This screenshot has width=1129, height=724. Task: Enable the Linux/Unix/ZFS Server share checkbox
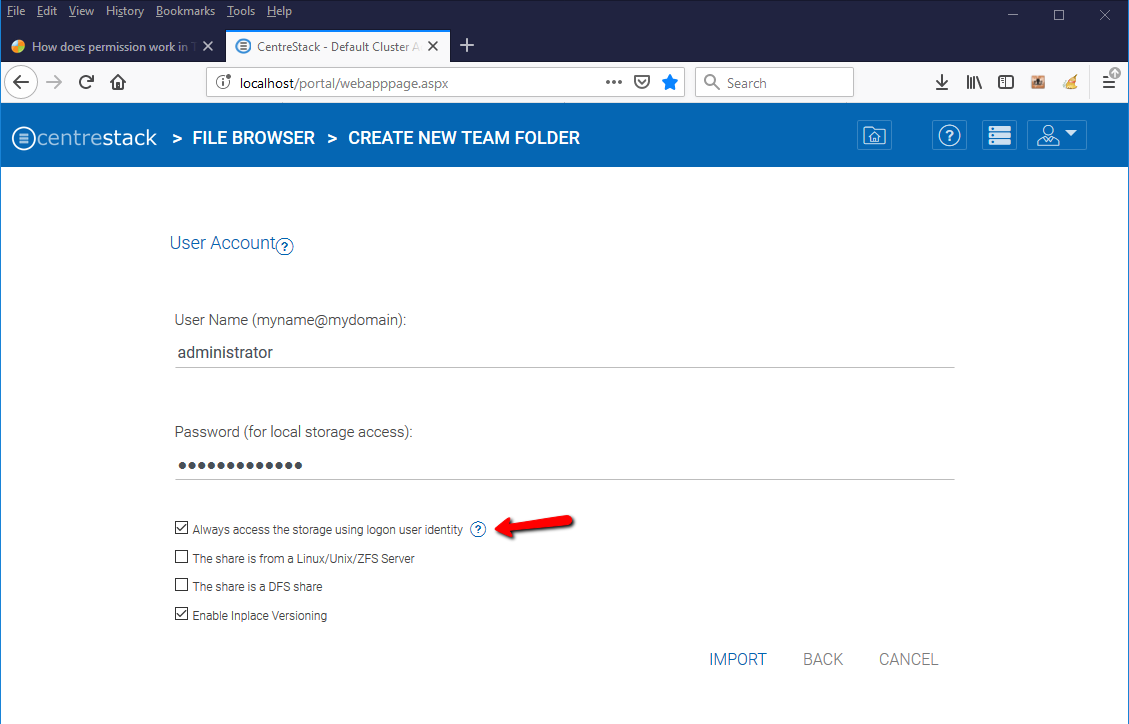(181, 557)
